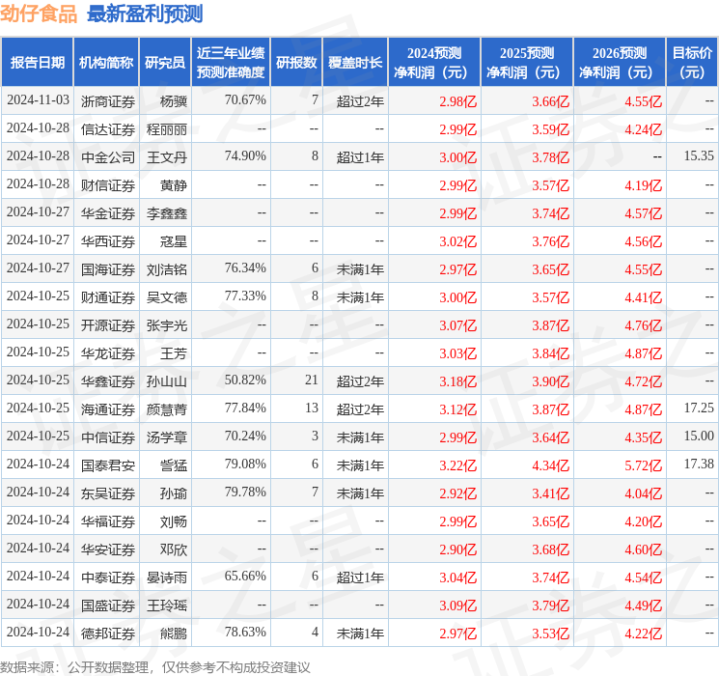Viewport: 719px width, 676px height.
Task: Click 国盛证券 institution cell
Action: (108, 606)
